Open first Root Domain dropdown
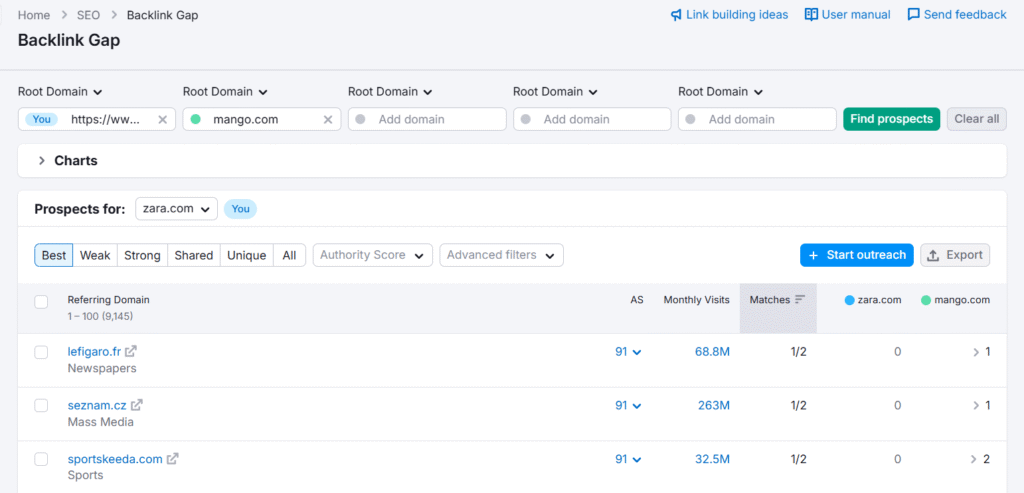1024x493 pixels. click(60, 92)
